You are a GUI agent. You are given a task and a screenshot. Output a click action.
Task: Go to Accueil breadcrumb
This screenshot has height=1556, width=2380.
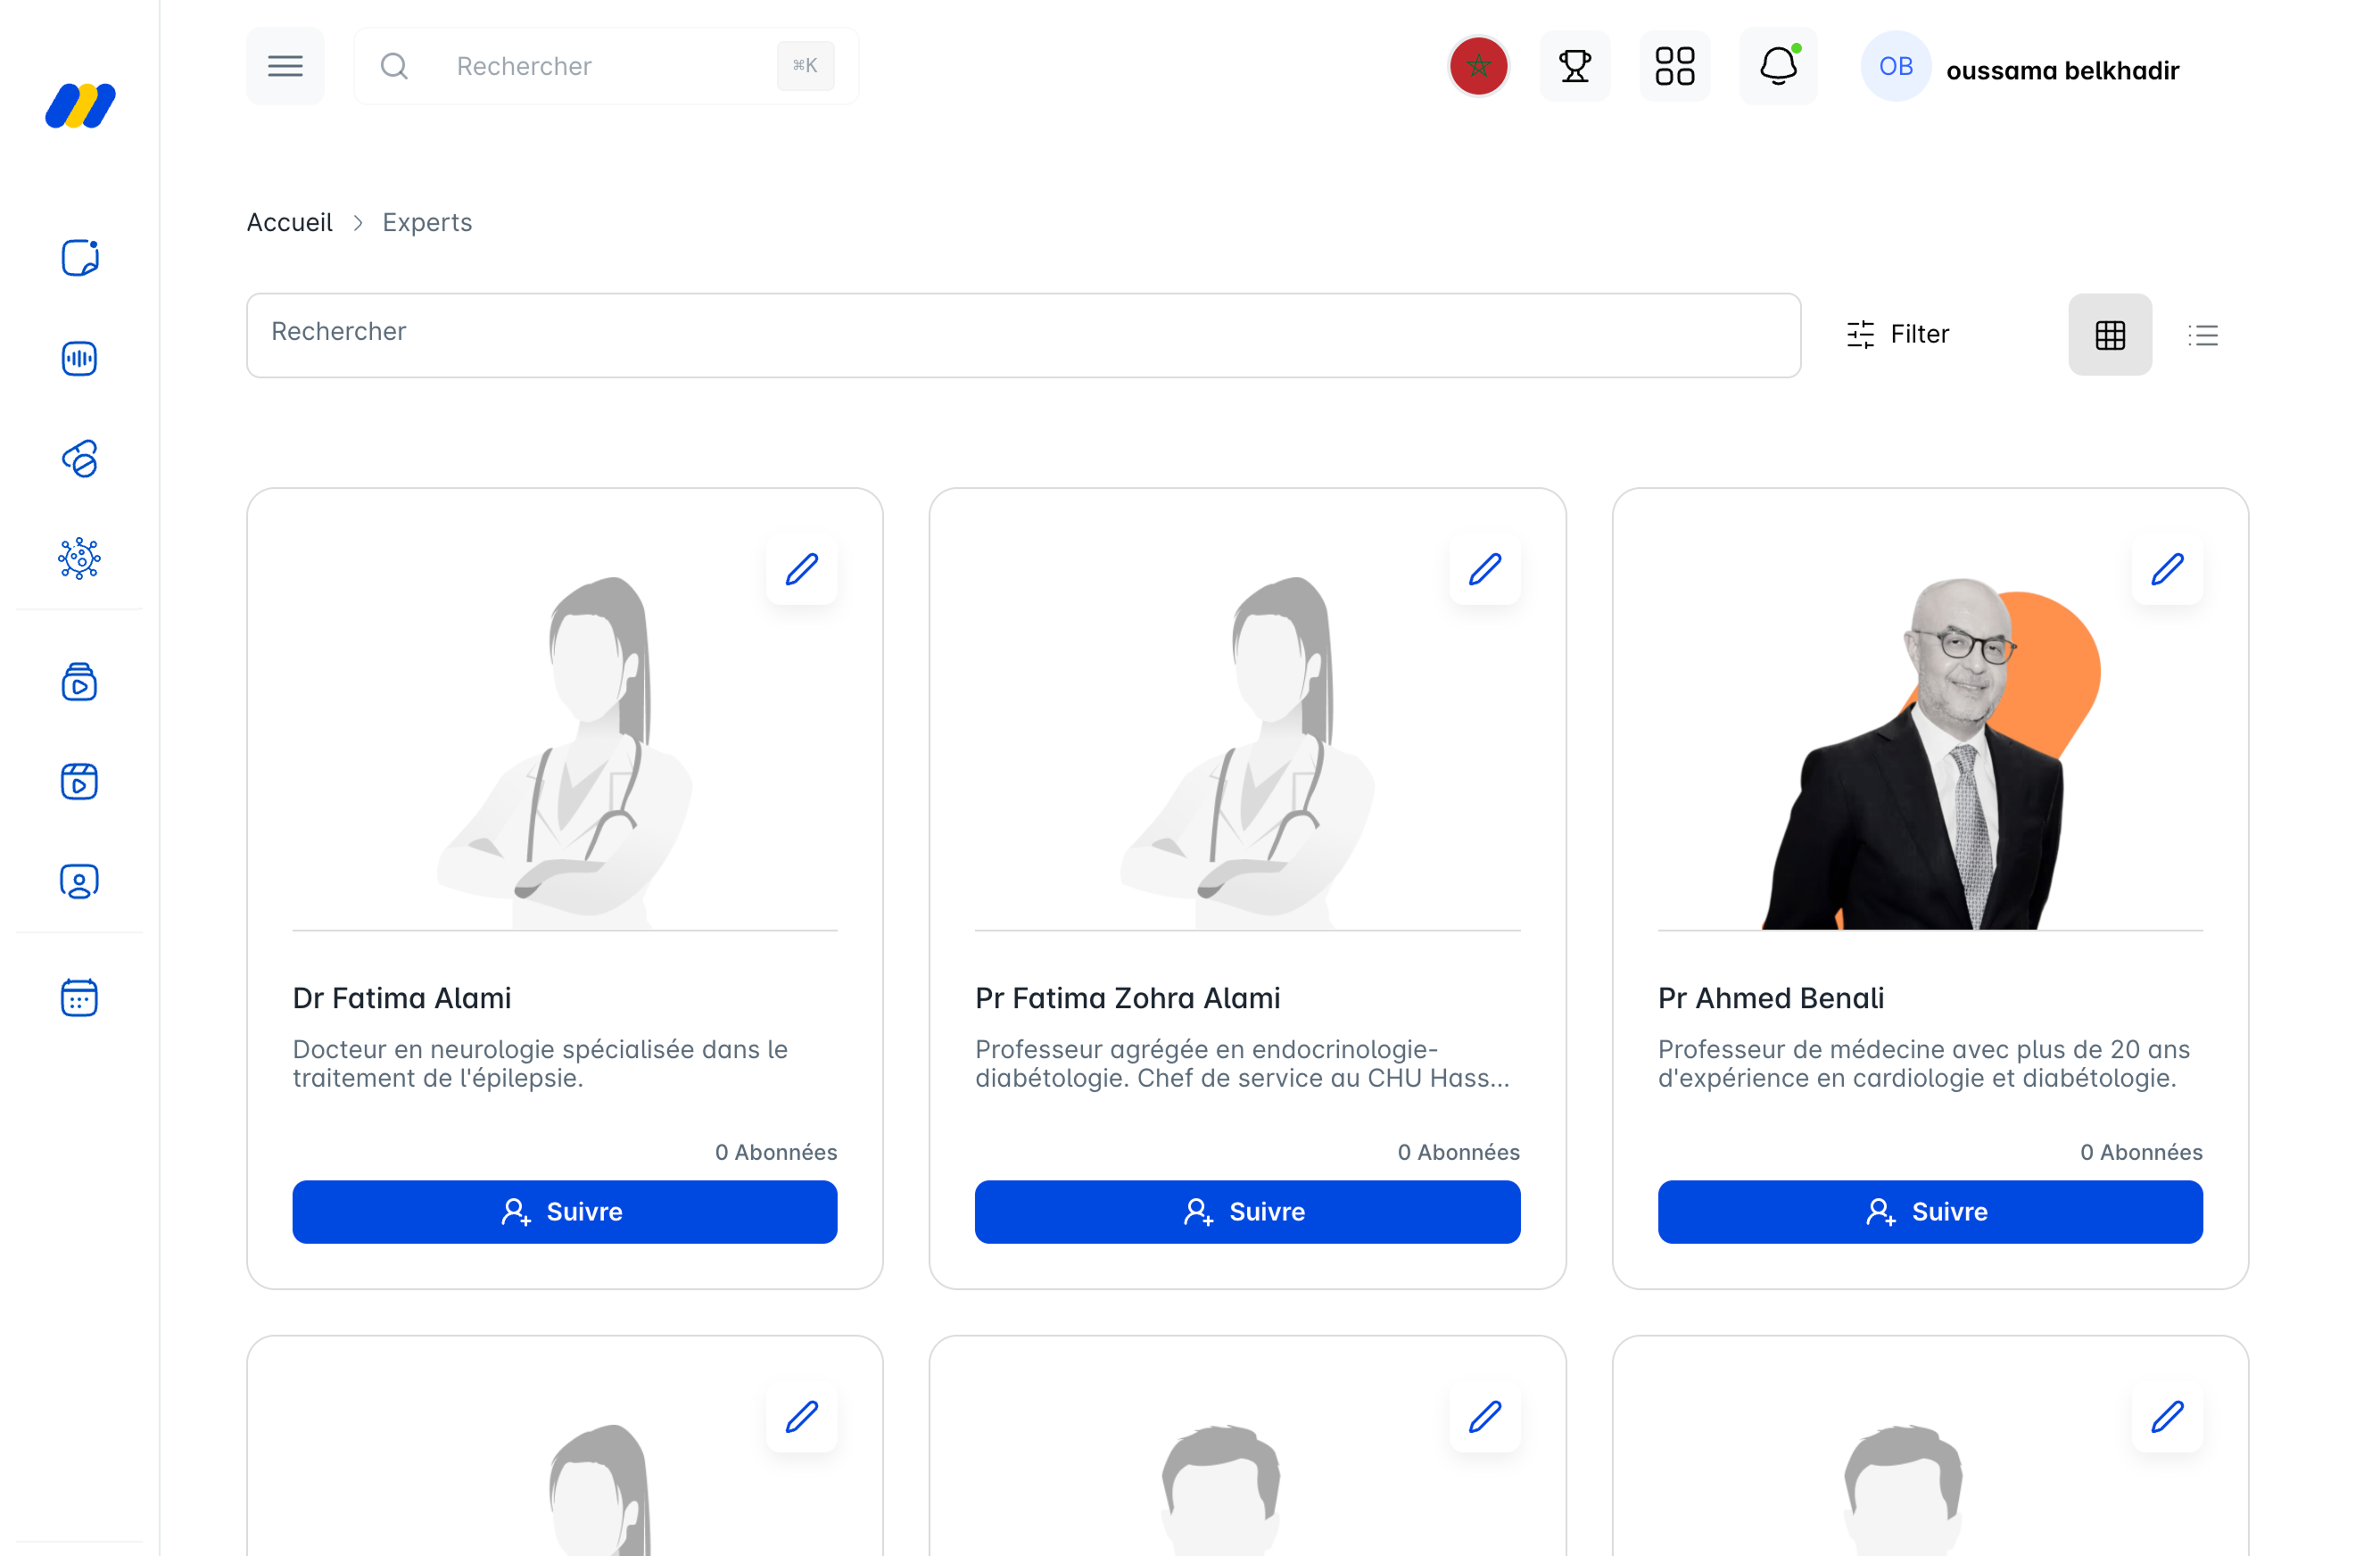click(289, 222)
